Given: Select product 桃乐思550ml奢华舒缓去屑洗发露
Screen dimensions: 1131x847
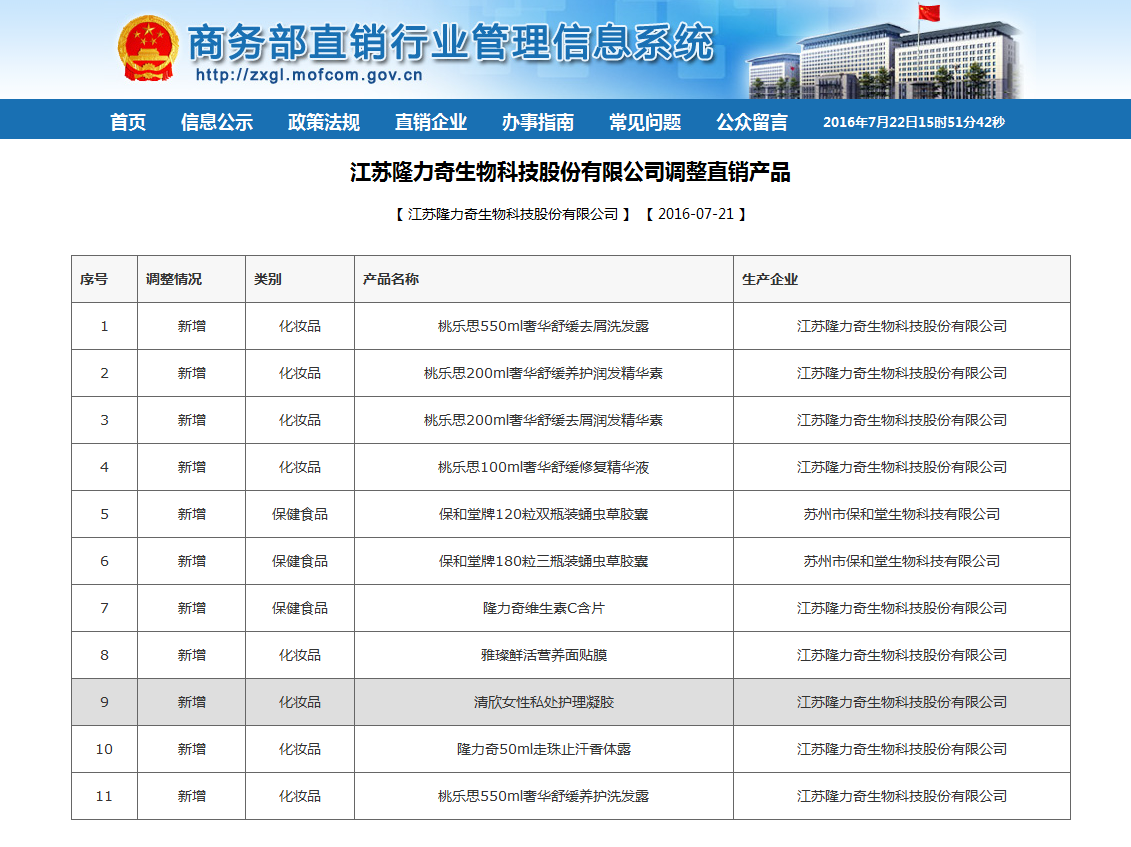Looking at the screenshot, I should click(x=543, y=326).
